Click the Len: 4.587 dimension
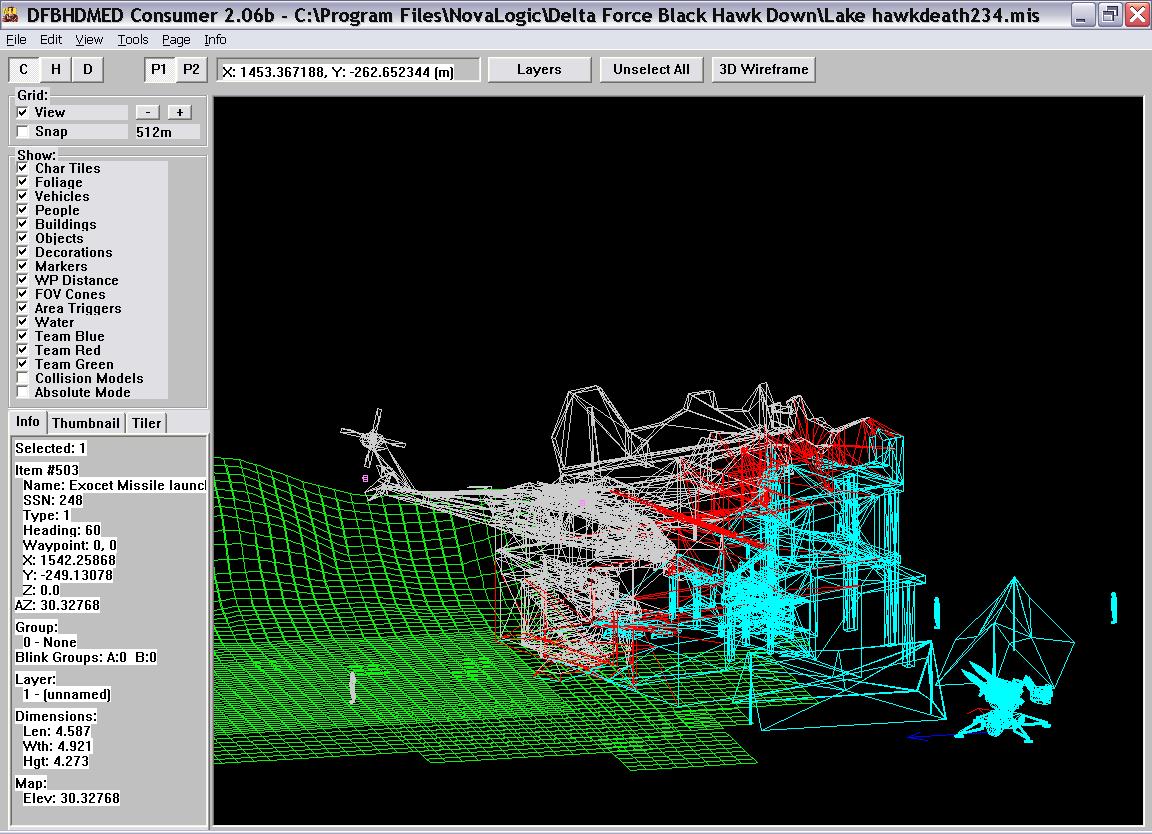Image resolution: width=1152 pixels, height=834 pixels. (x=57, y=731)
